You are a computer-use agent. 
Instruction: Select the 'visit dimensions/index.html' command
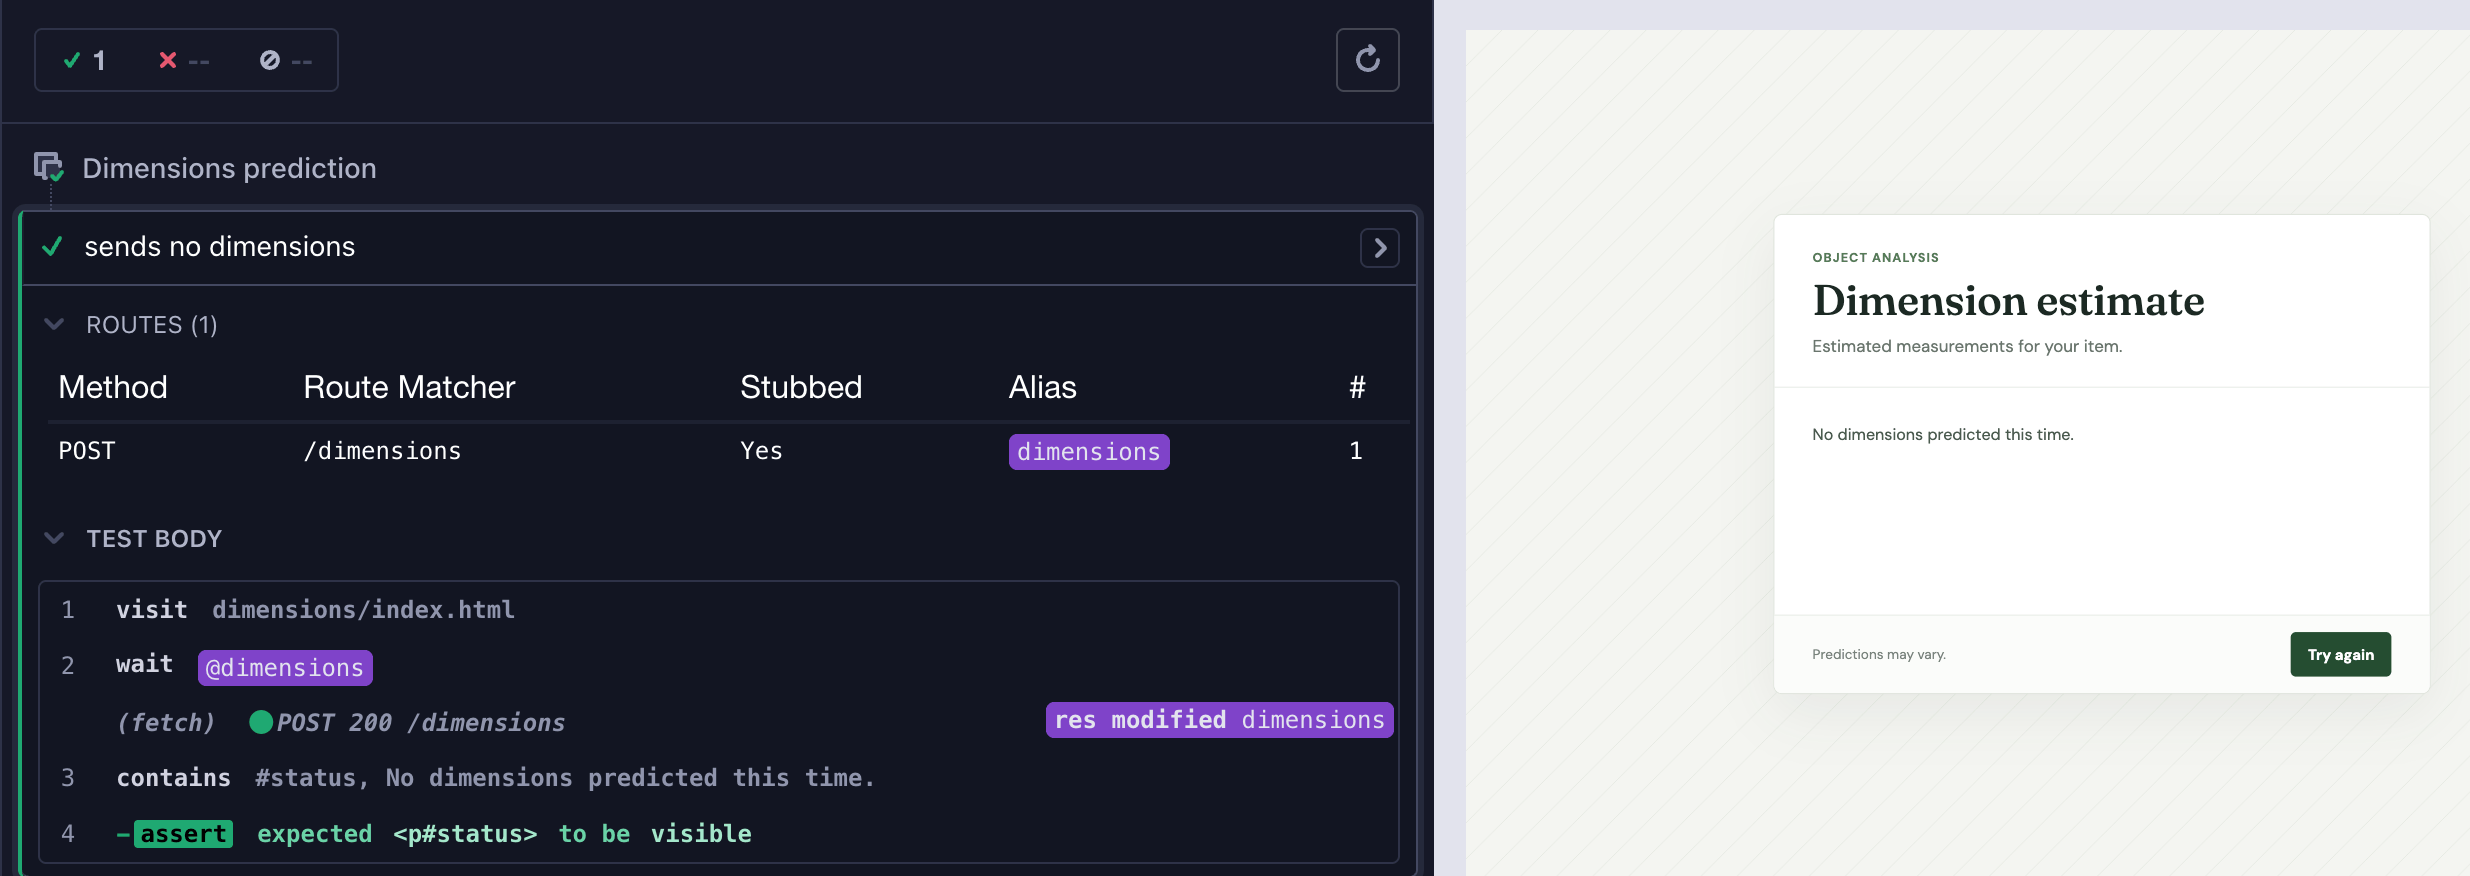[x=718, y=610]
